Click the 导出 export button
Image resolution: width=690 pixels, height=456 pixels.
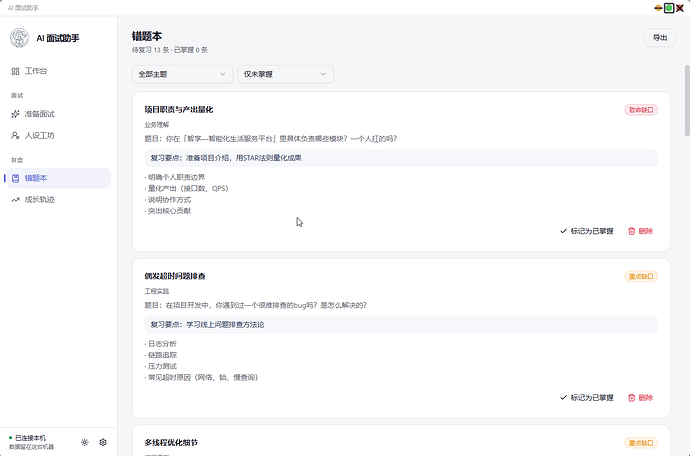click(660, 38)
